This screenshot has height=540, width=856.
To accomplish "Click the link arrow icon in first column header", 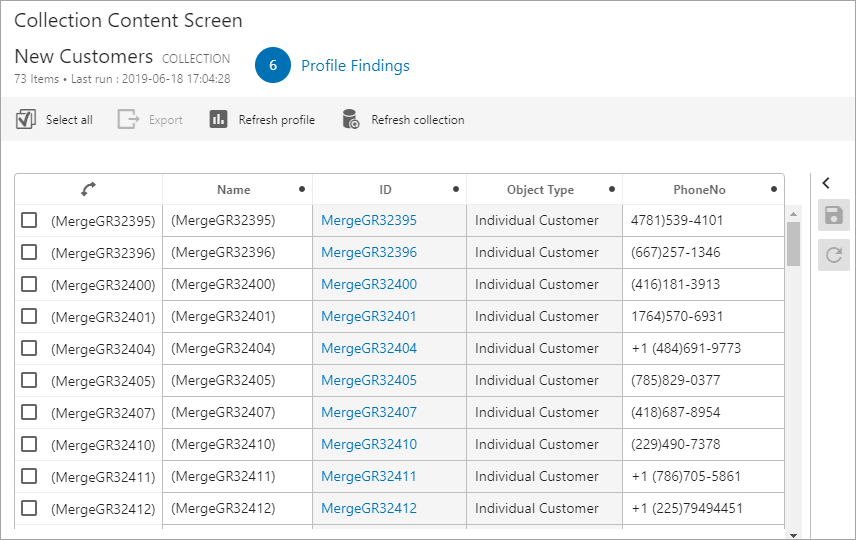I will pos(88,188).
